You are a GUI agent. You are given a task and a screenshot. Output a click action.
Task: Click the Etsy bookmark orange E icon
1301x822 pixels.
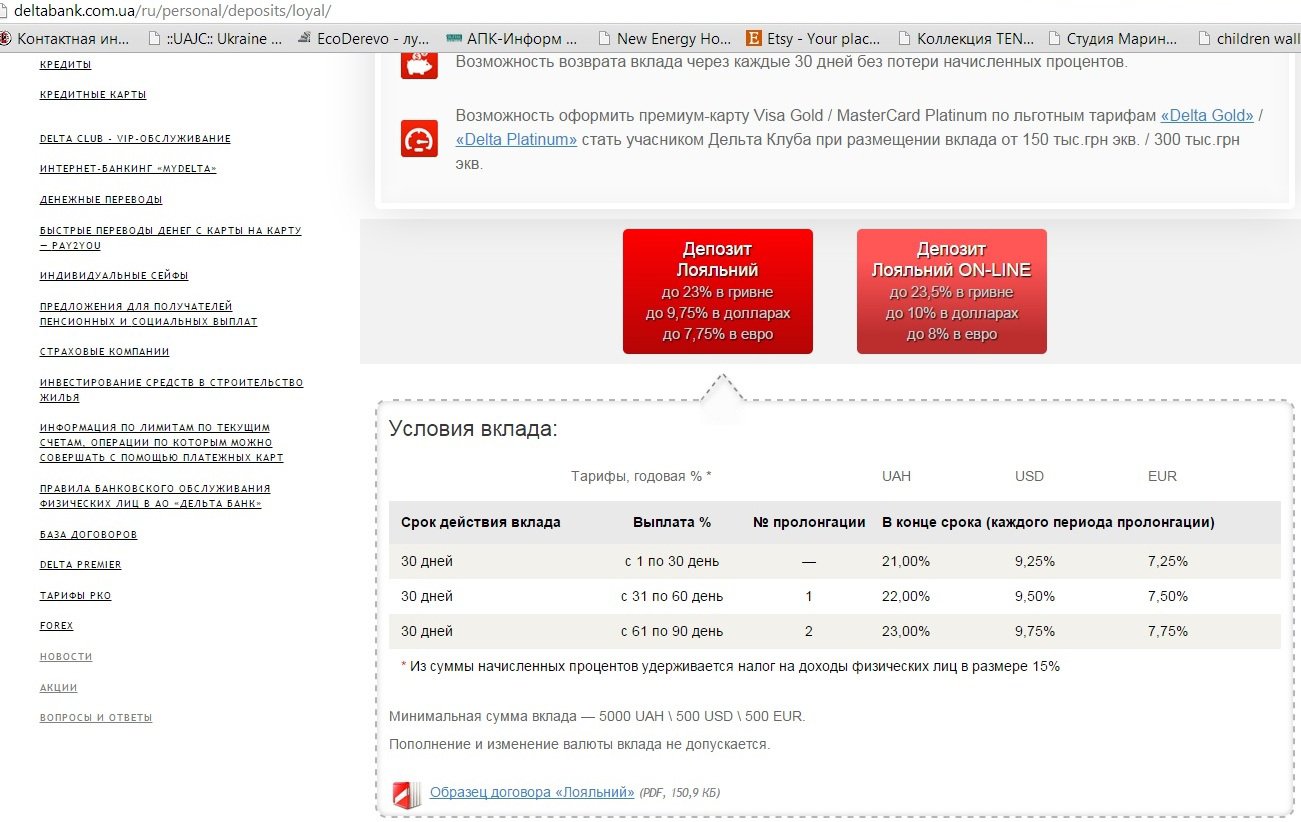click(754, 39)
